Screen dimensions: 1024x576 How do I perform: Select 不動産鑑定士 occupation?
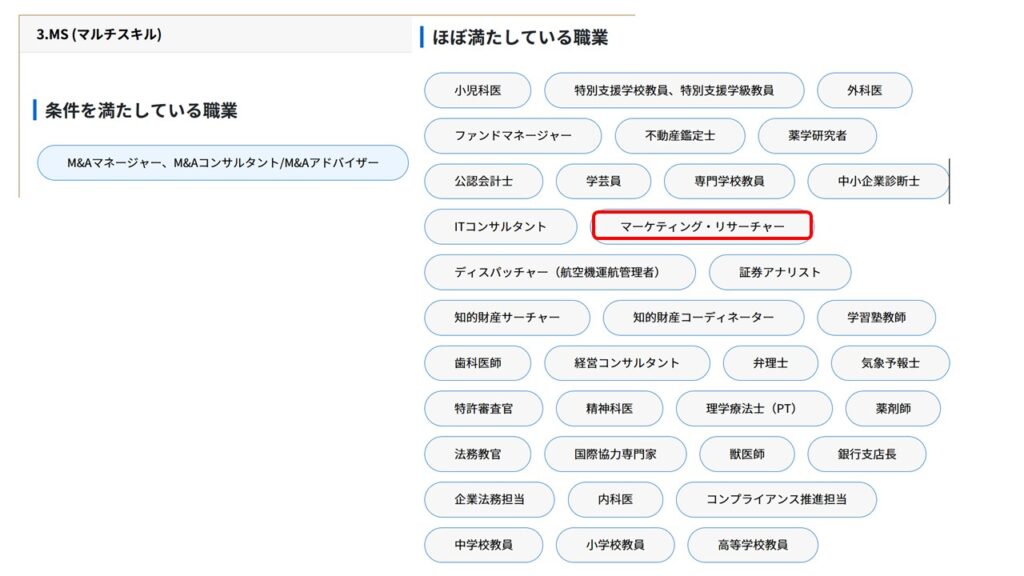(680, 136)
